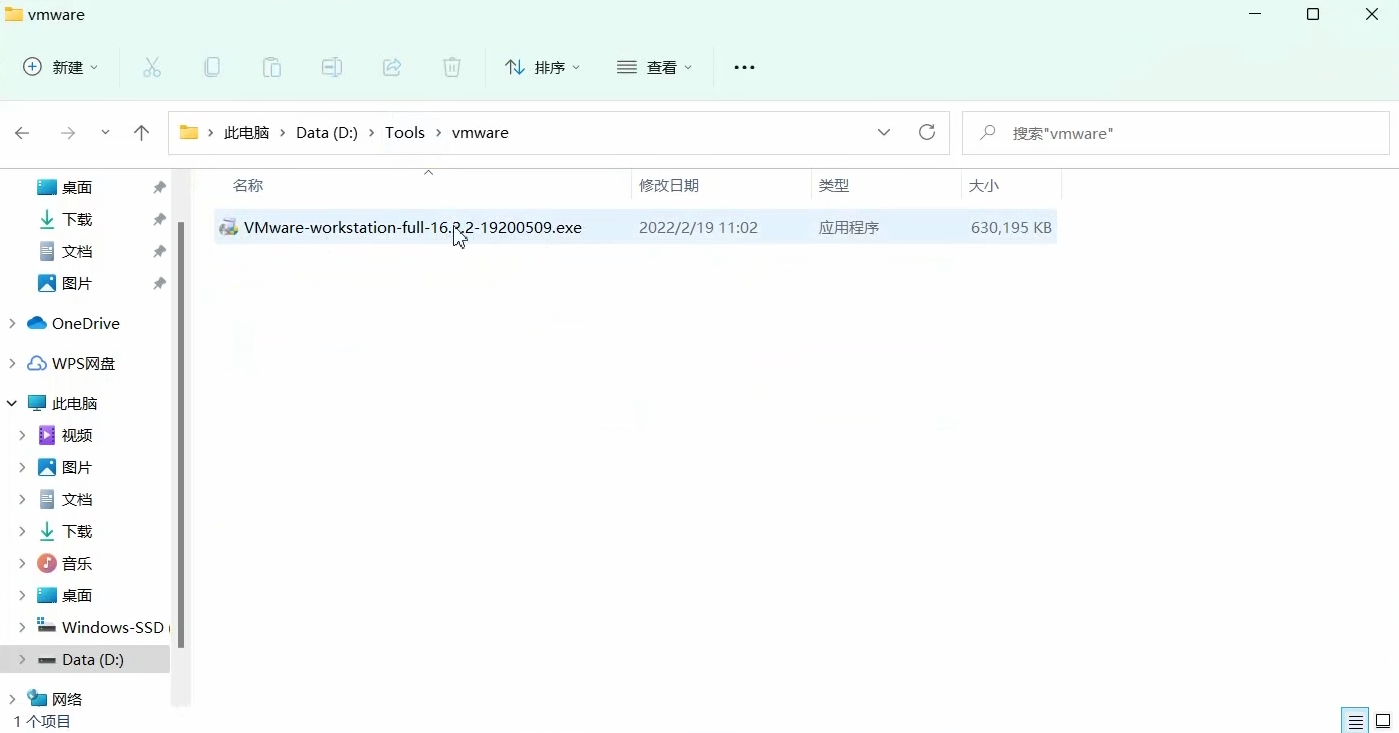Sort by the 名称 column header
This screenshot has width=1399, height=733.
(248, 186)
